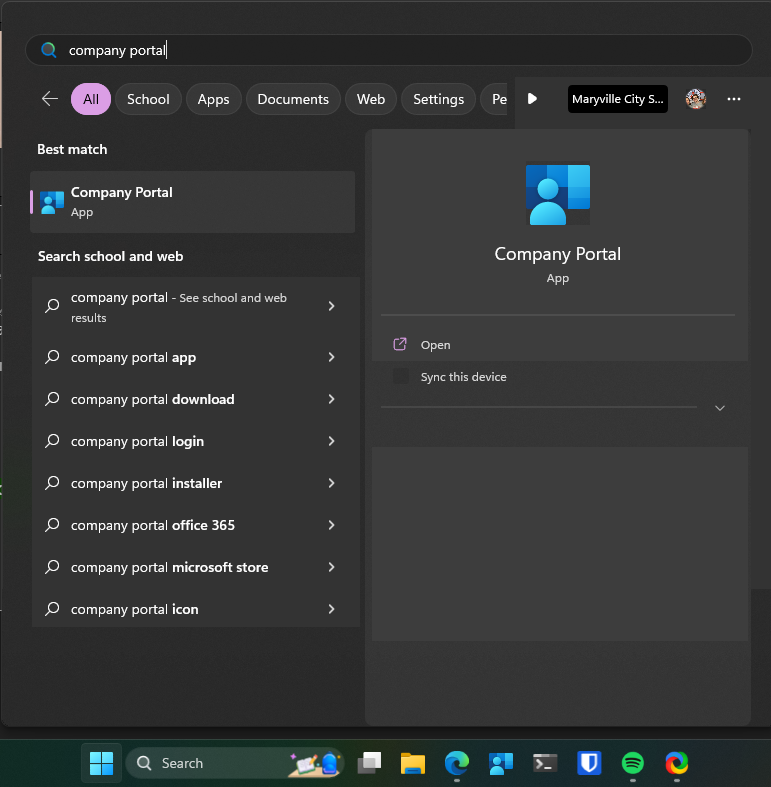Click search icon beside 'company portal login'
Screen dimensions: 771x787
[52, 441]
